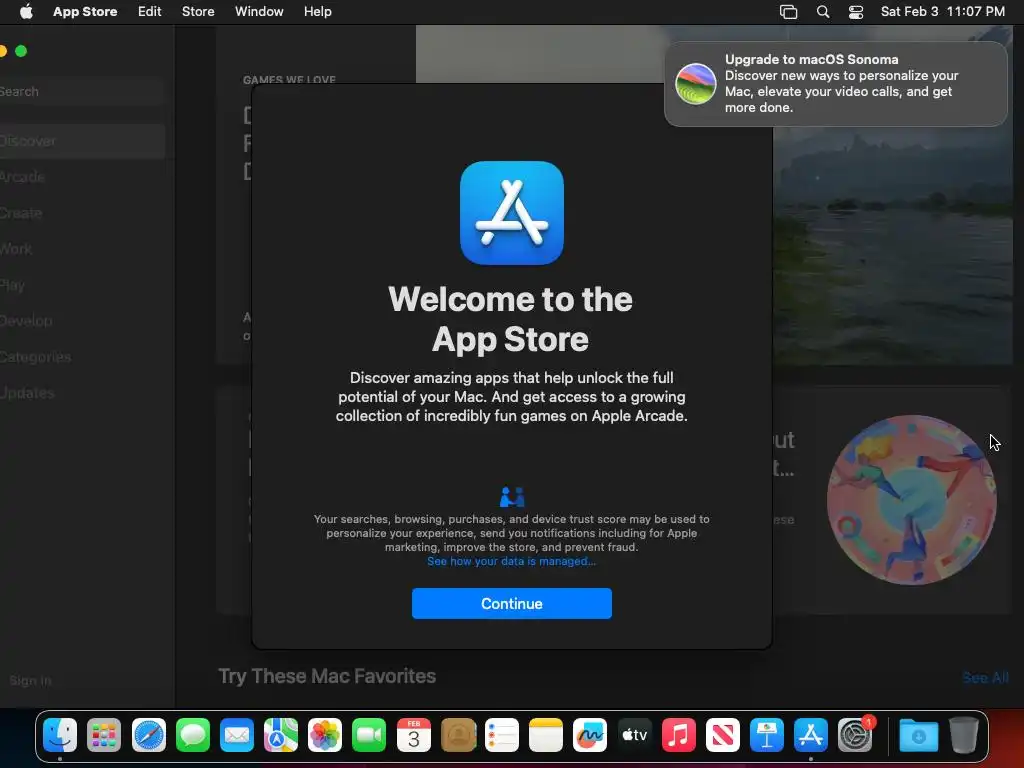Select Work in the App Store sidebar
1024x768 pixels.
click(x=80, y=249)
